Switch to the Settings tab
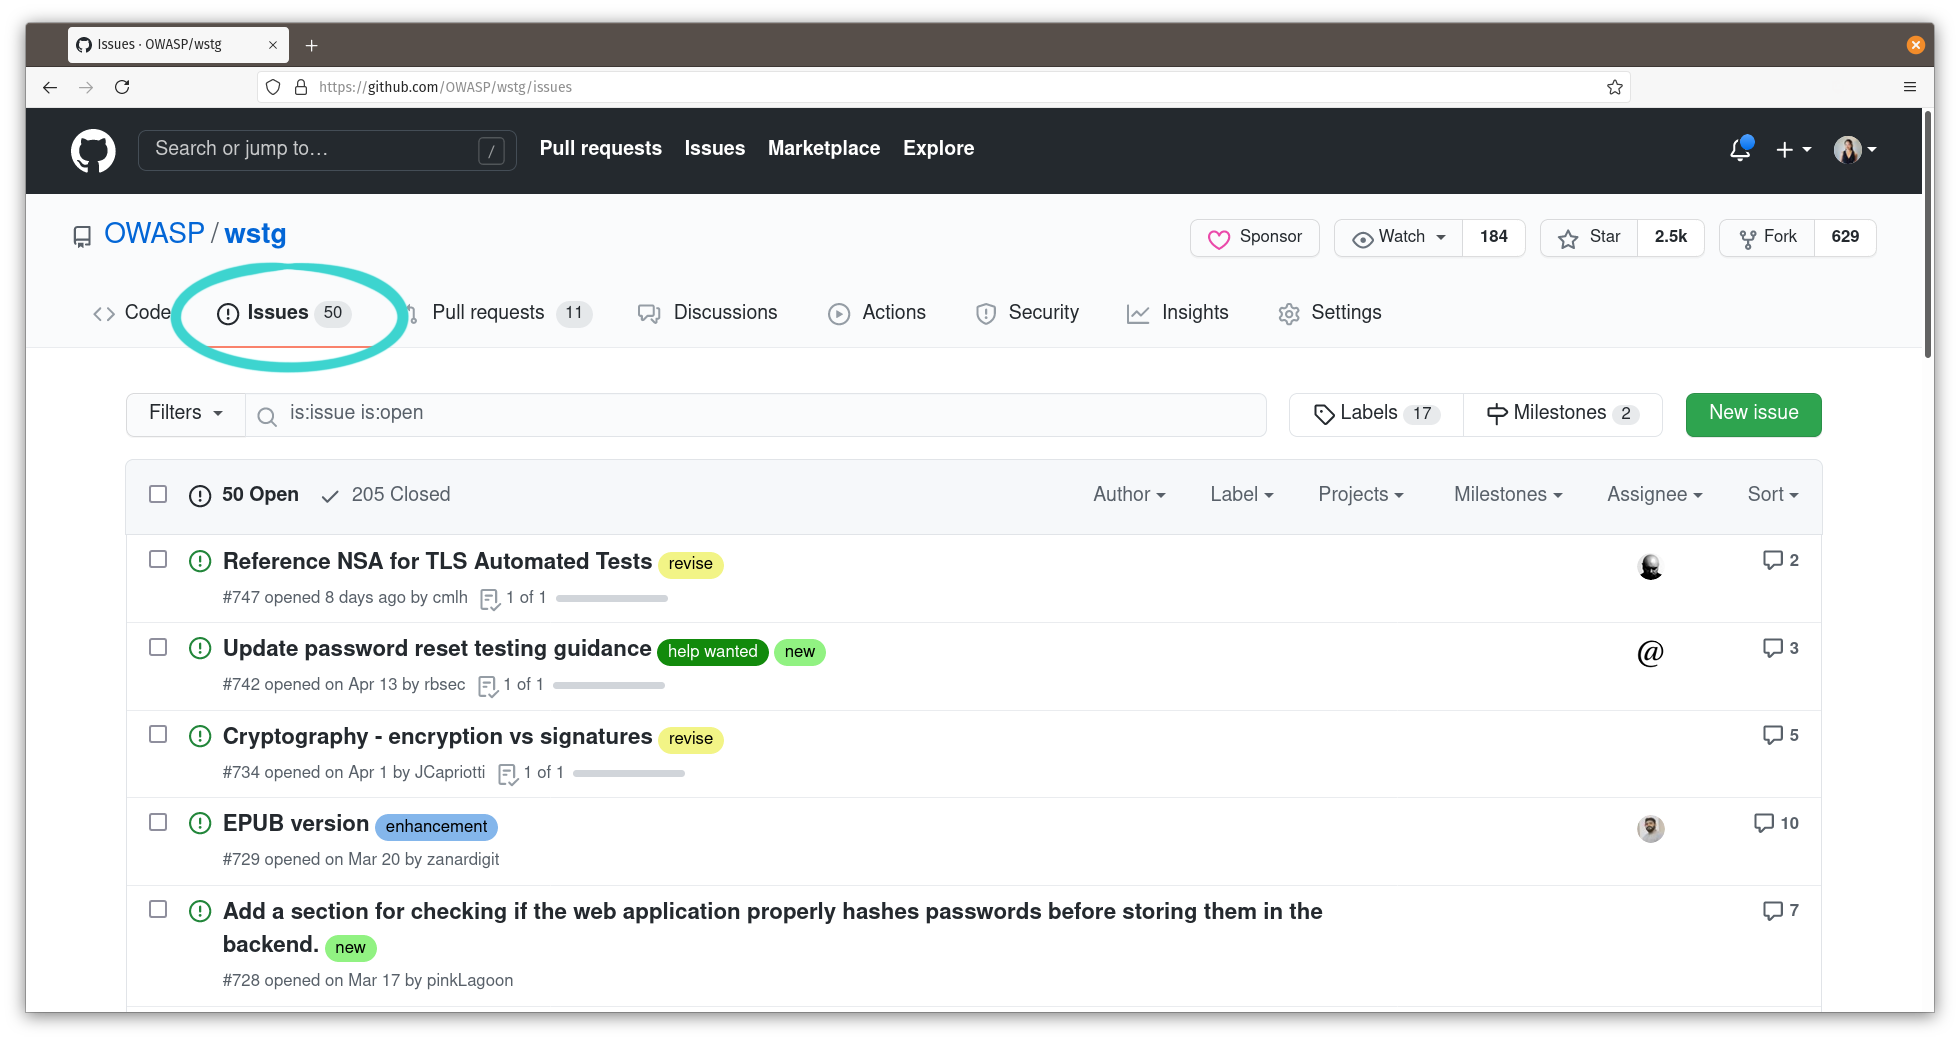The width and height of the screenshot is (1960, 1041). tap(1330, 313)
